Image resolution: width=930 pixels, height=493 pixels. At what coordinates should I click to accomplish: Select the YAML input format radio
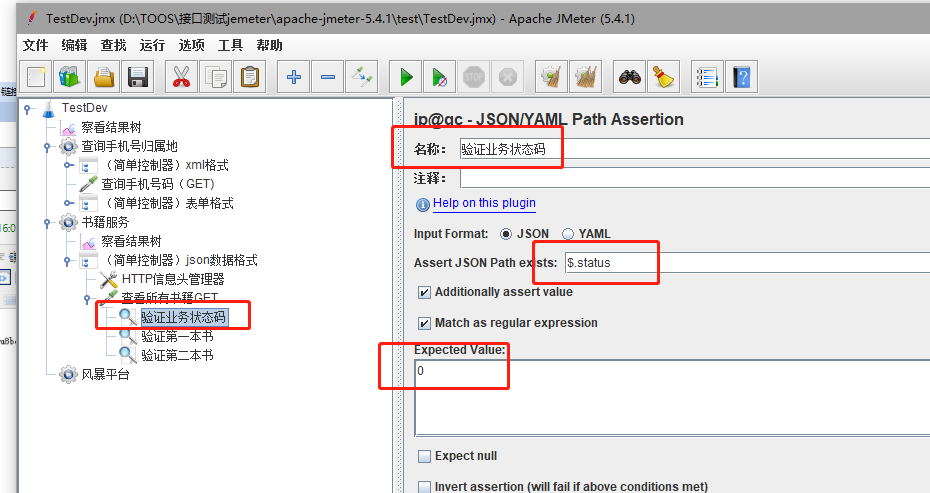(x=568, y=234)
